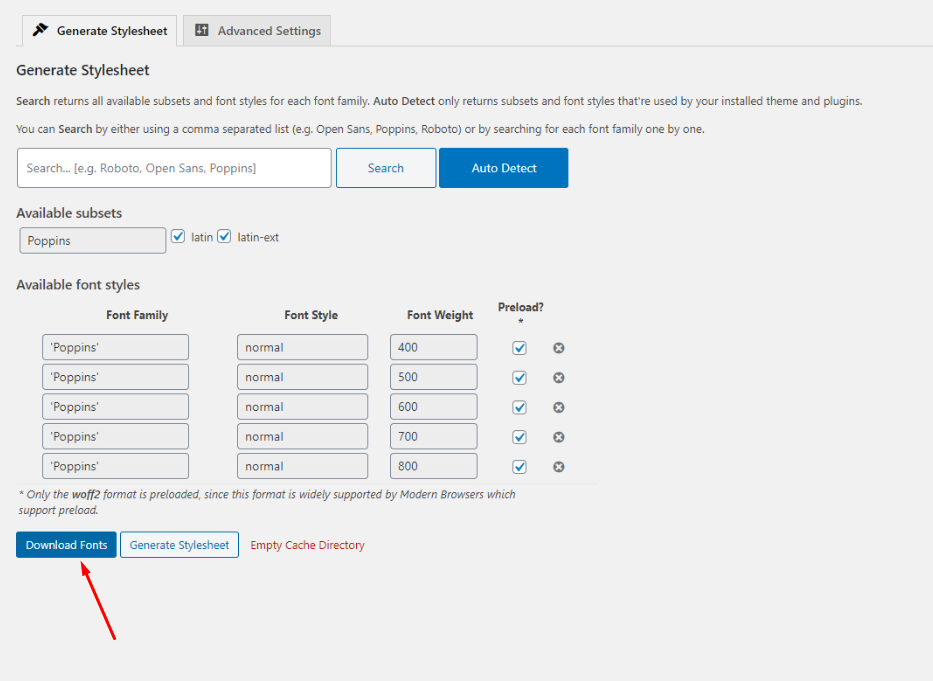Disable the latin subset checkbox
The image size is (933, 681).
tap(177, 236)
